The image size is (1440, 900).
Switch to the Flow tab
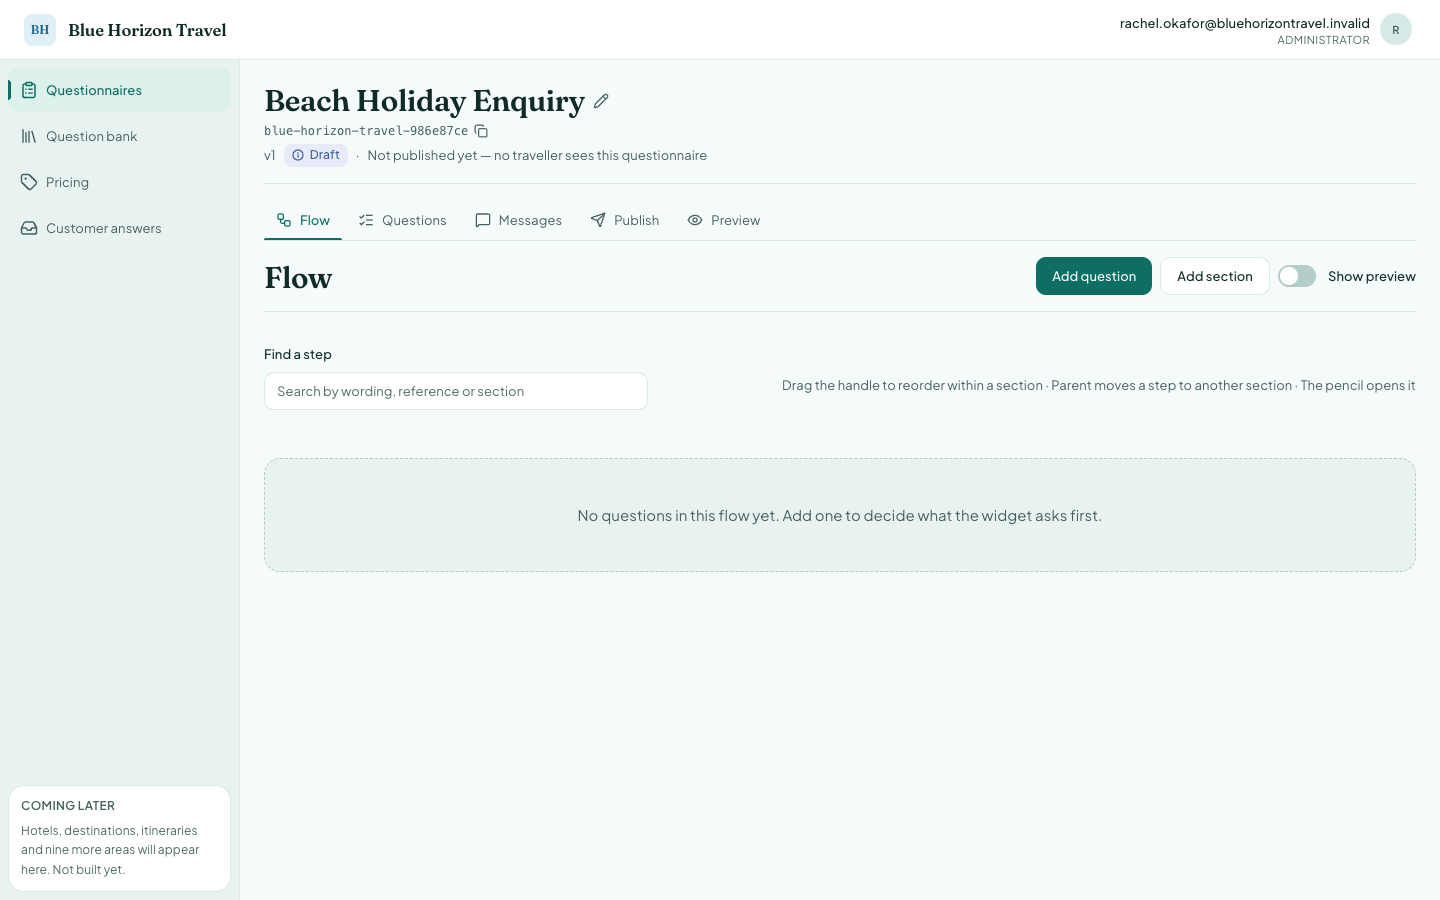[x=303, y=220]
